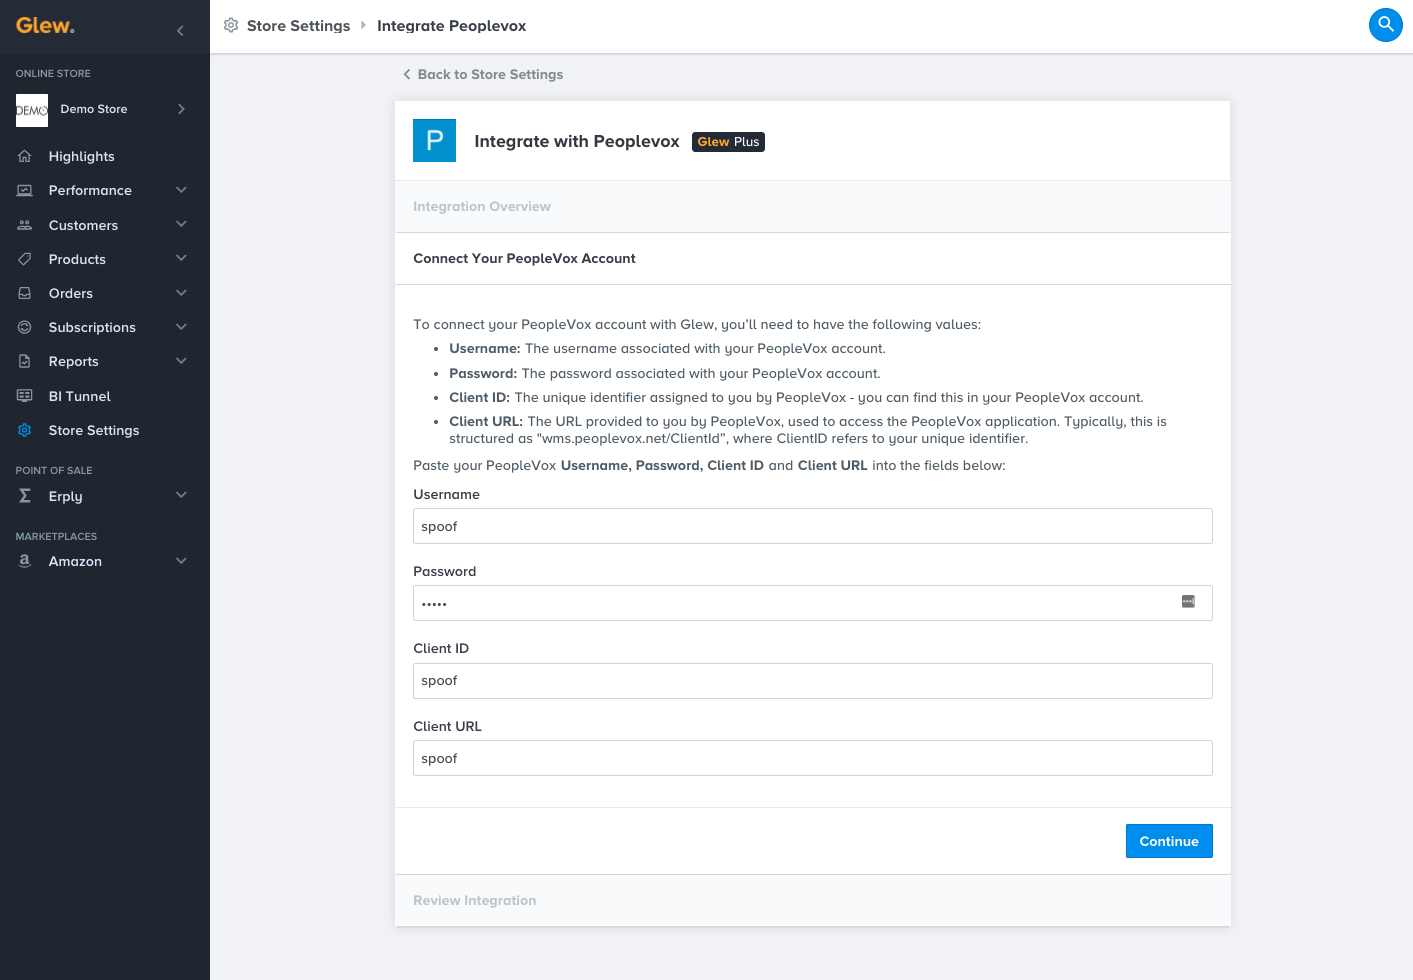
Task: Focus the Client ID input field
Action: 812,681
